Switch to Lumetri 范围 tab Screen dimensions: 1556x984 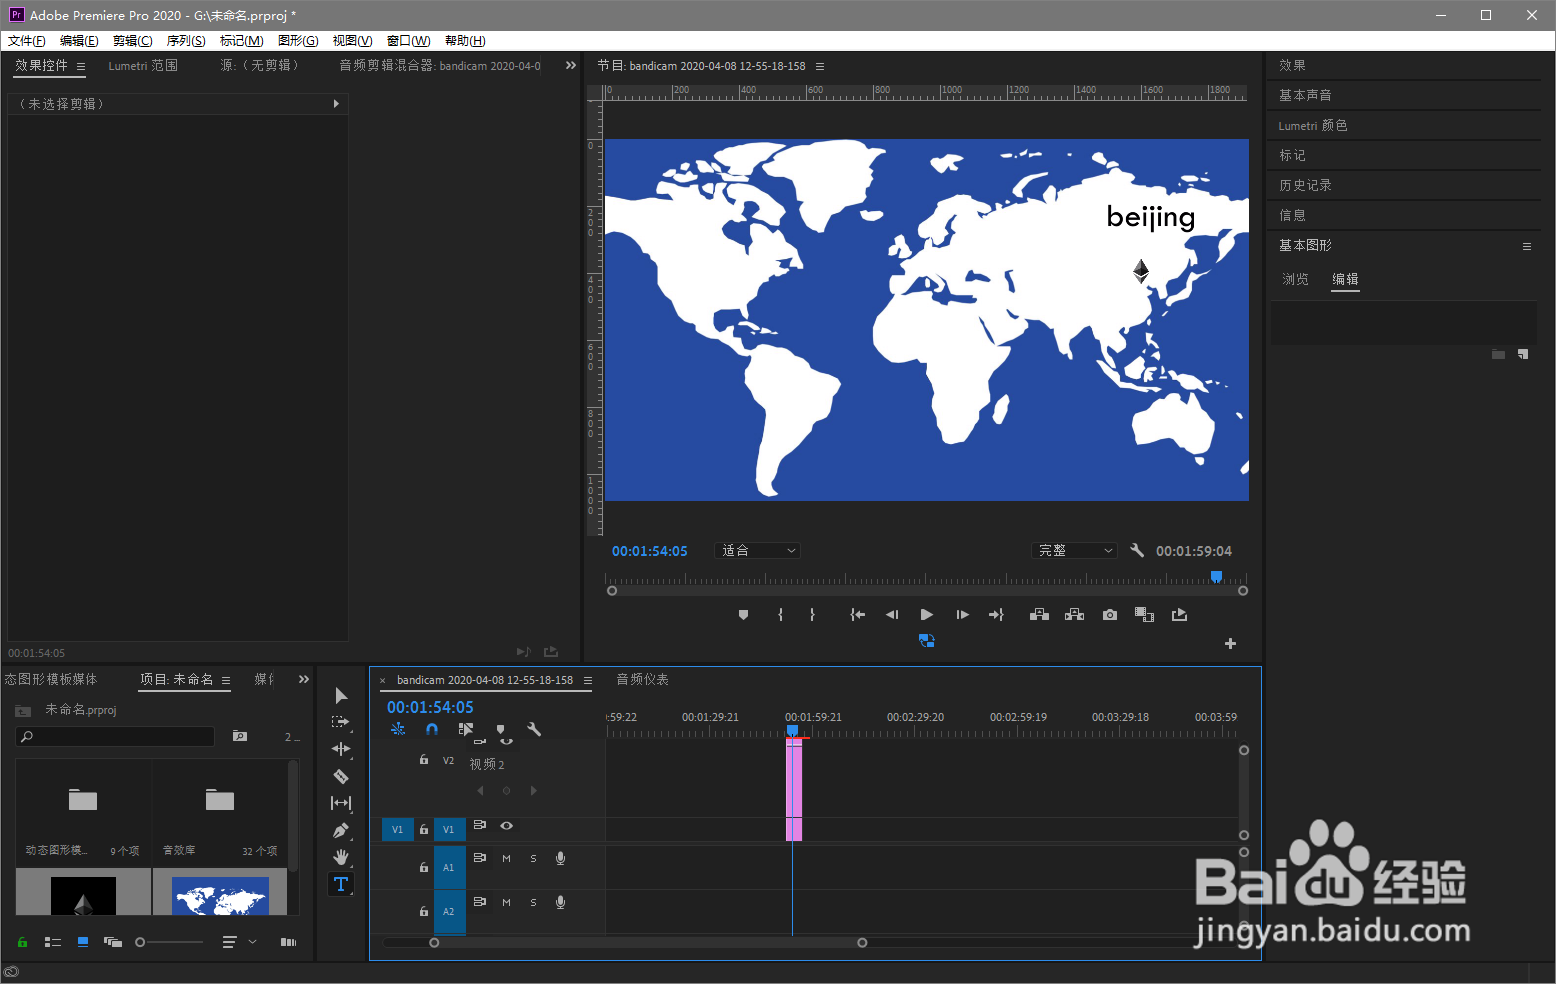coord(143,65)
